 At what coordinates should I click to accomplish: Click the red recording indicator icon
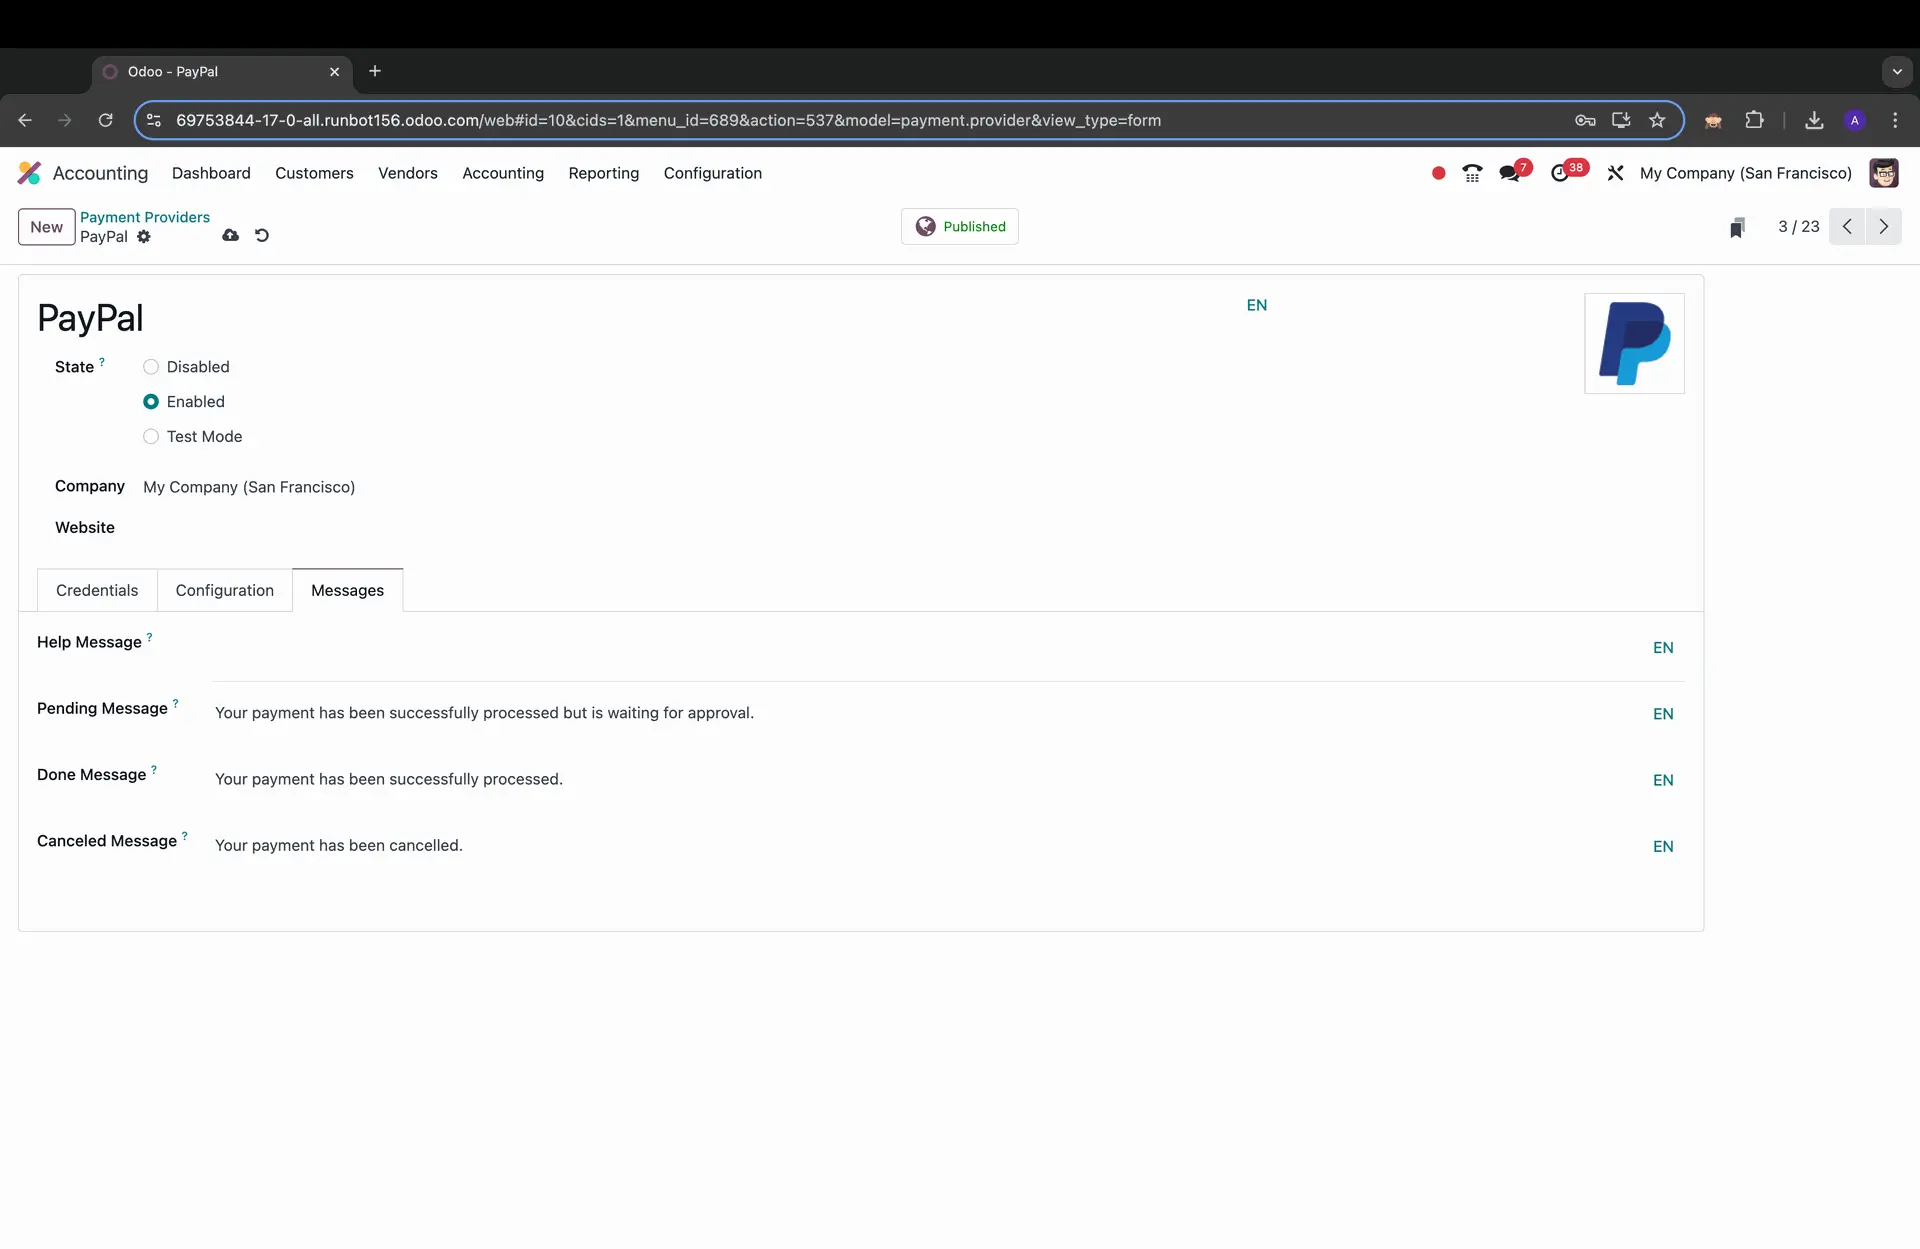1438,173
